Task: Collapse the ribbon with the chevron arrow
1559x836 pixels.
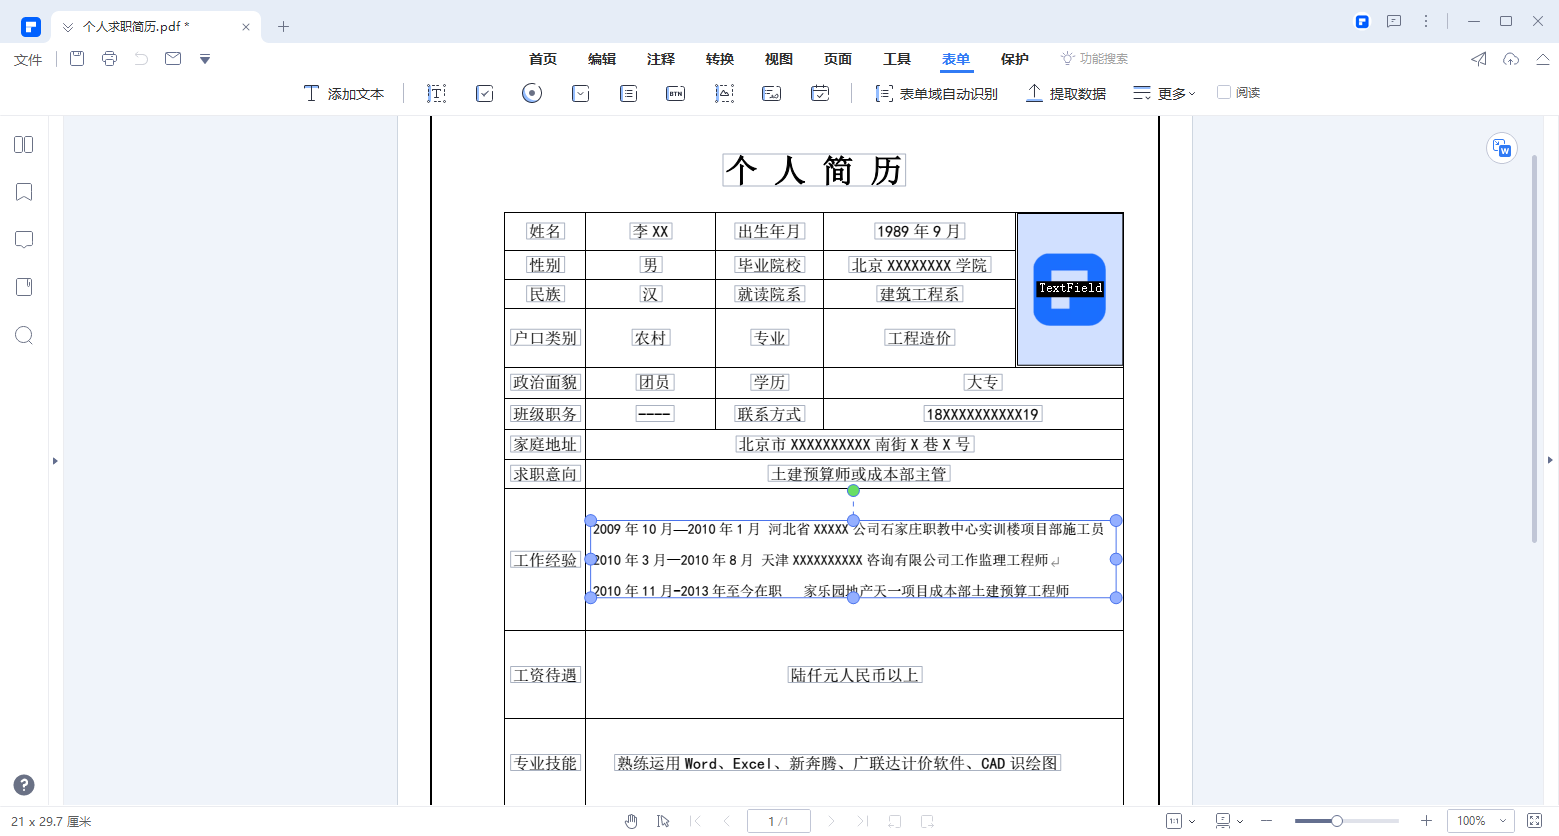Action: tap(1542, 59)
